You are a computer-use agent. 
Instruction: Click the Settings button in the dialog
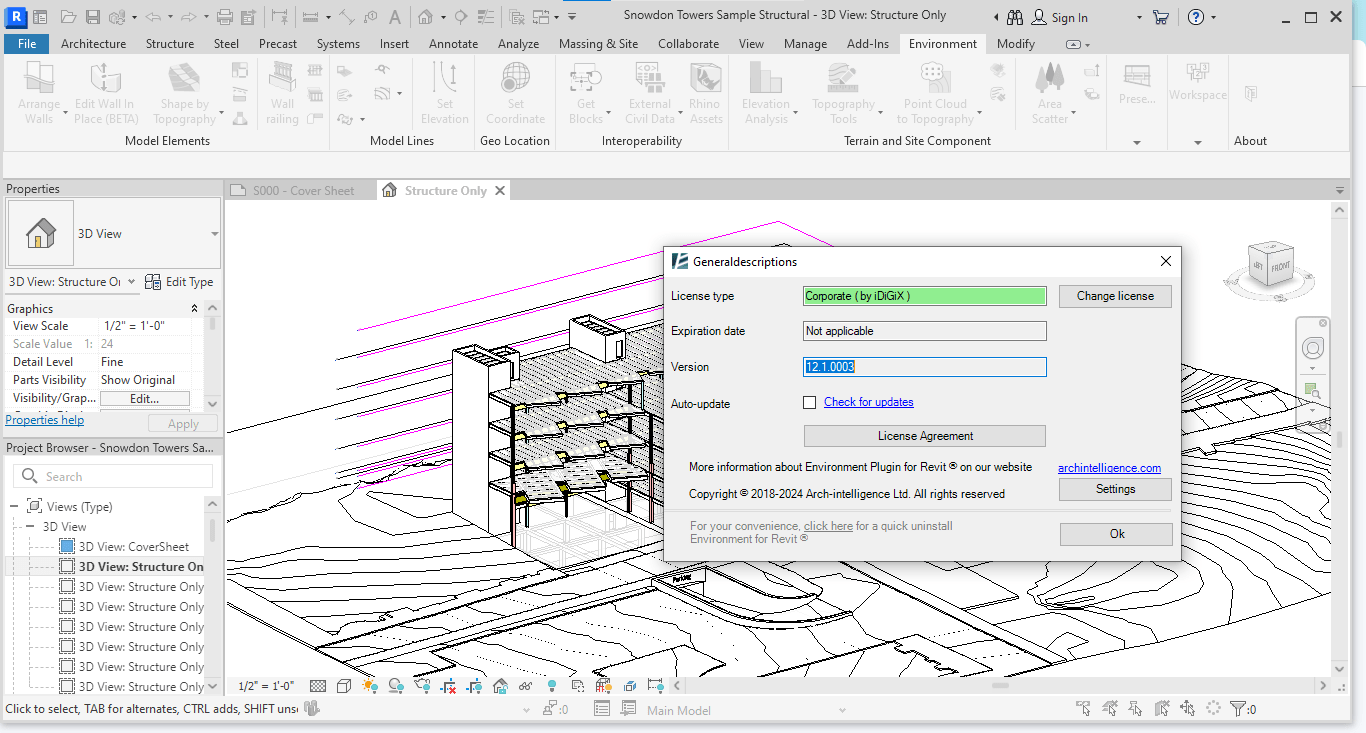1115,489
